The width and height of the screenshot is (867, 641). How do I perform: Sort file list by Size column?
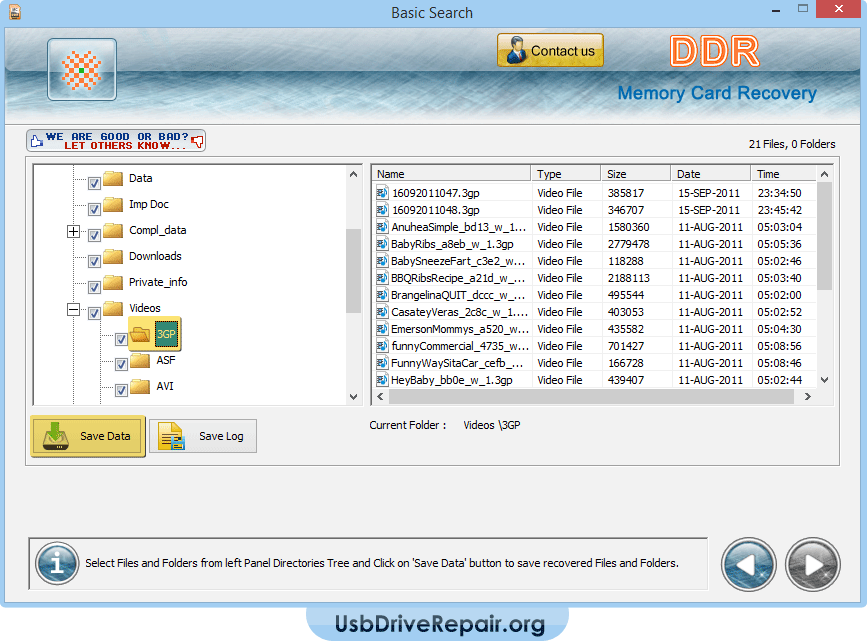pyautogui.click(x=634, y=174)
